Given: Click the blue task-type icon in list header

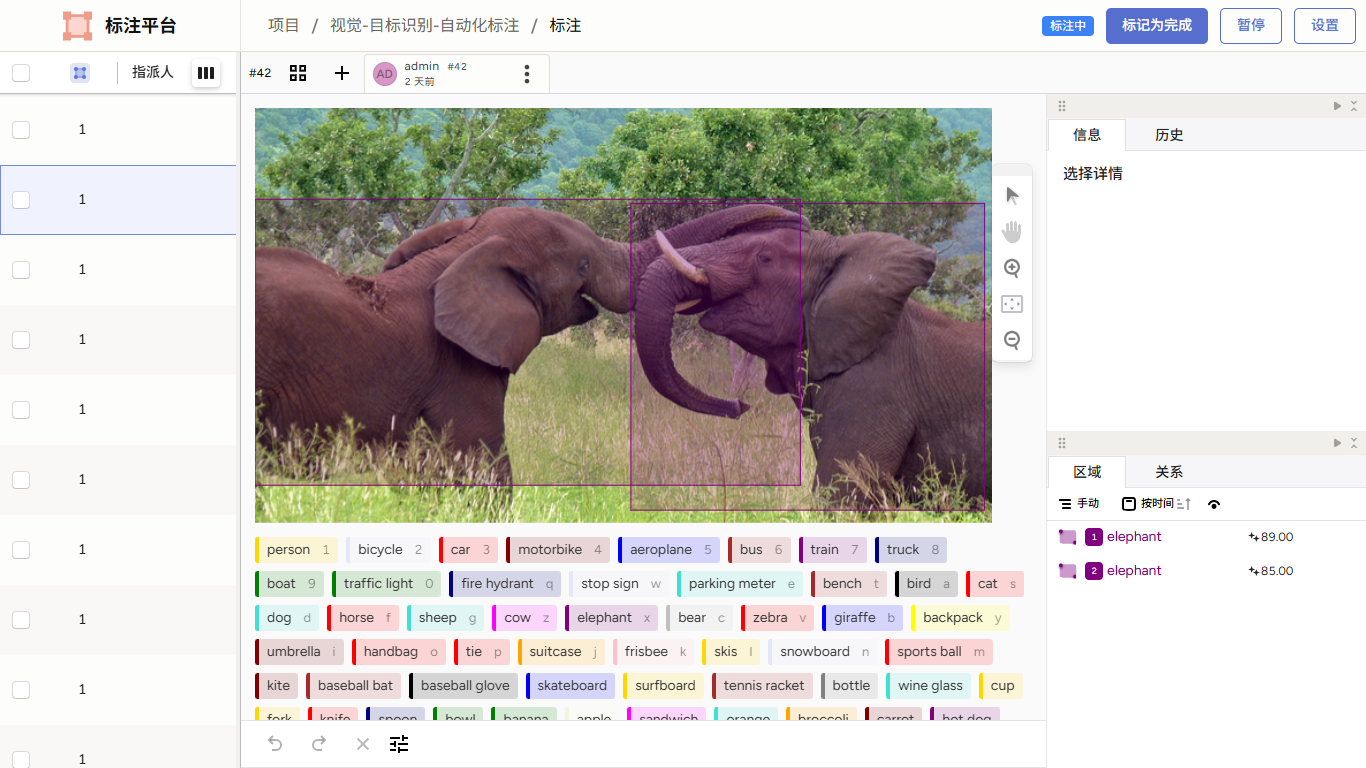Looking at the screenshot, I should [80, 73].
